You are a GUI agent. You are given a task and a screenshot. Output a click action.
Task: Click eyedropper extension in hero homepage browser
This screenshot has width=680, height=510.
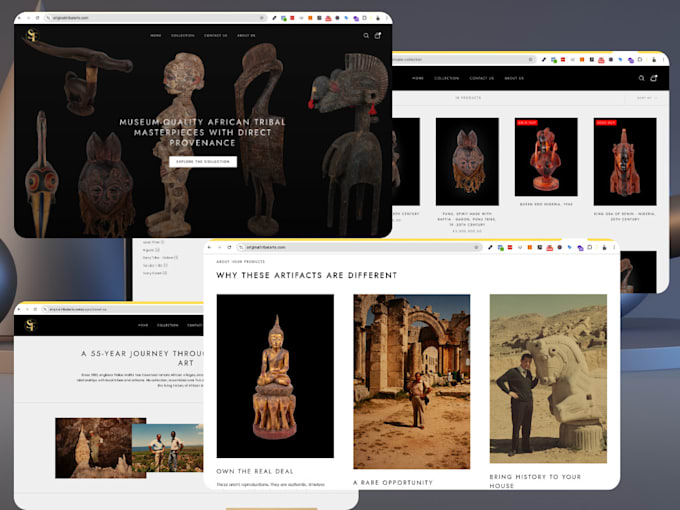click(274, 18)
